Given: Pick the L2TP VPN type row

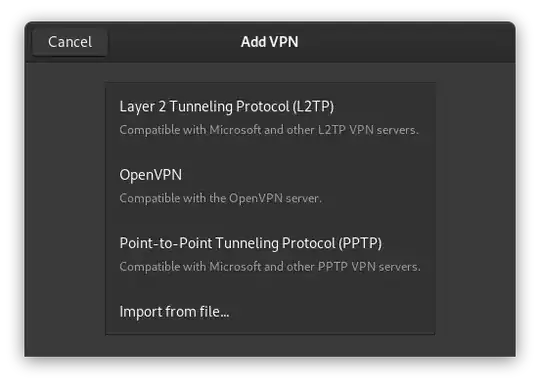Looking at the screenshot, I should (x=270, y=117).
